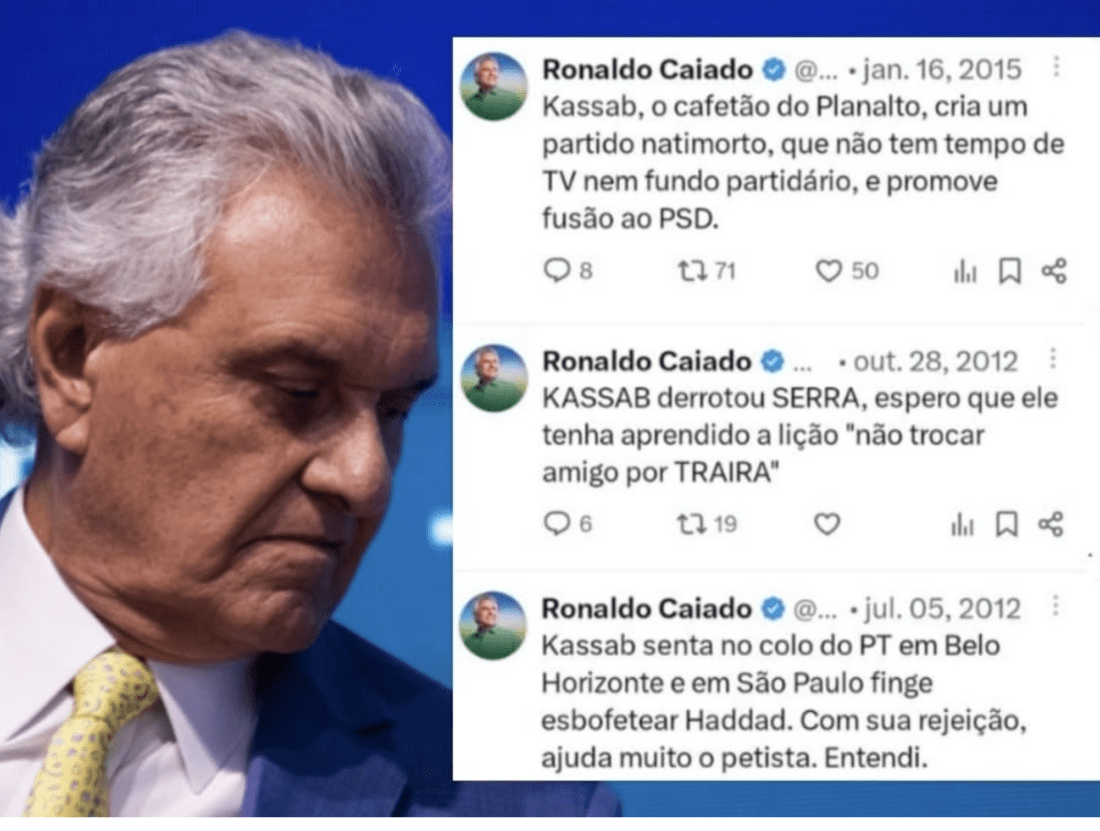Open the jan. 16, 2015 date link

pos(942,69)
